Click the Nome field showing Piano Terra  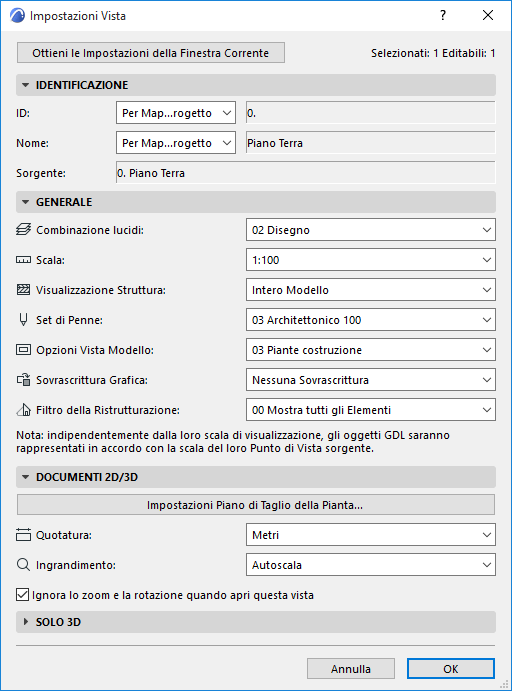tap(371, 143)
